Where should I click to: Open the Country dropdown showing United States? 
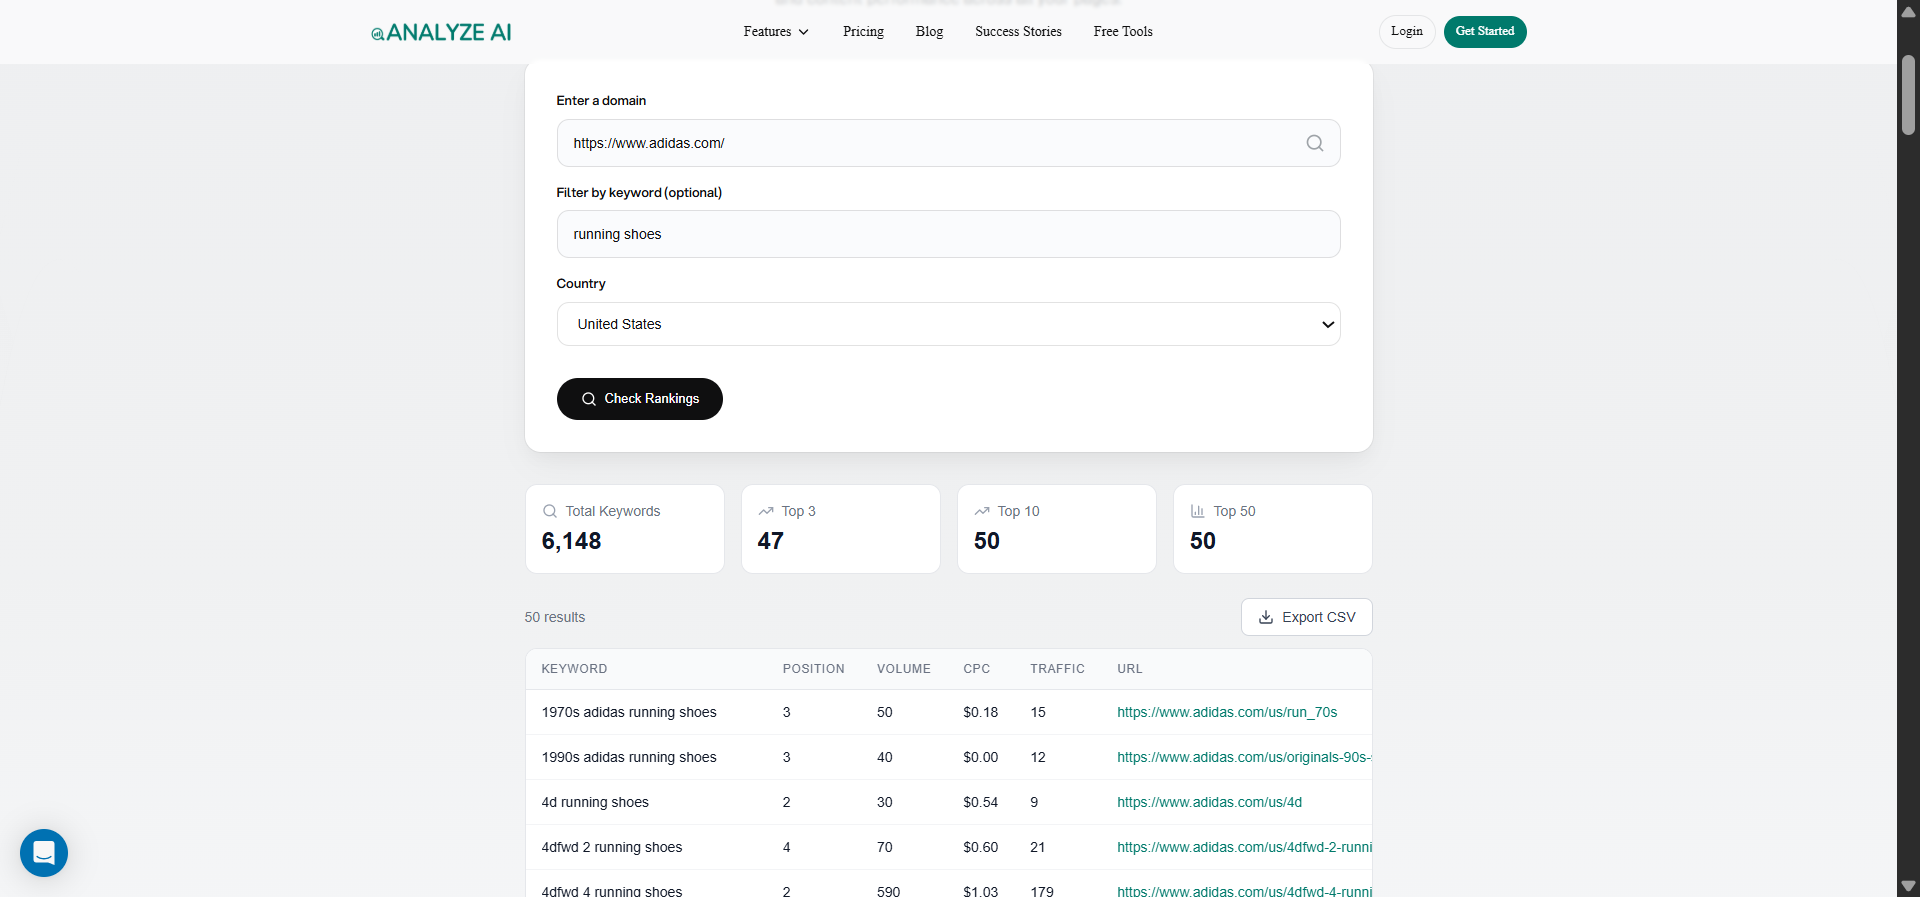coord(948,324)
